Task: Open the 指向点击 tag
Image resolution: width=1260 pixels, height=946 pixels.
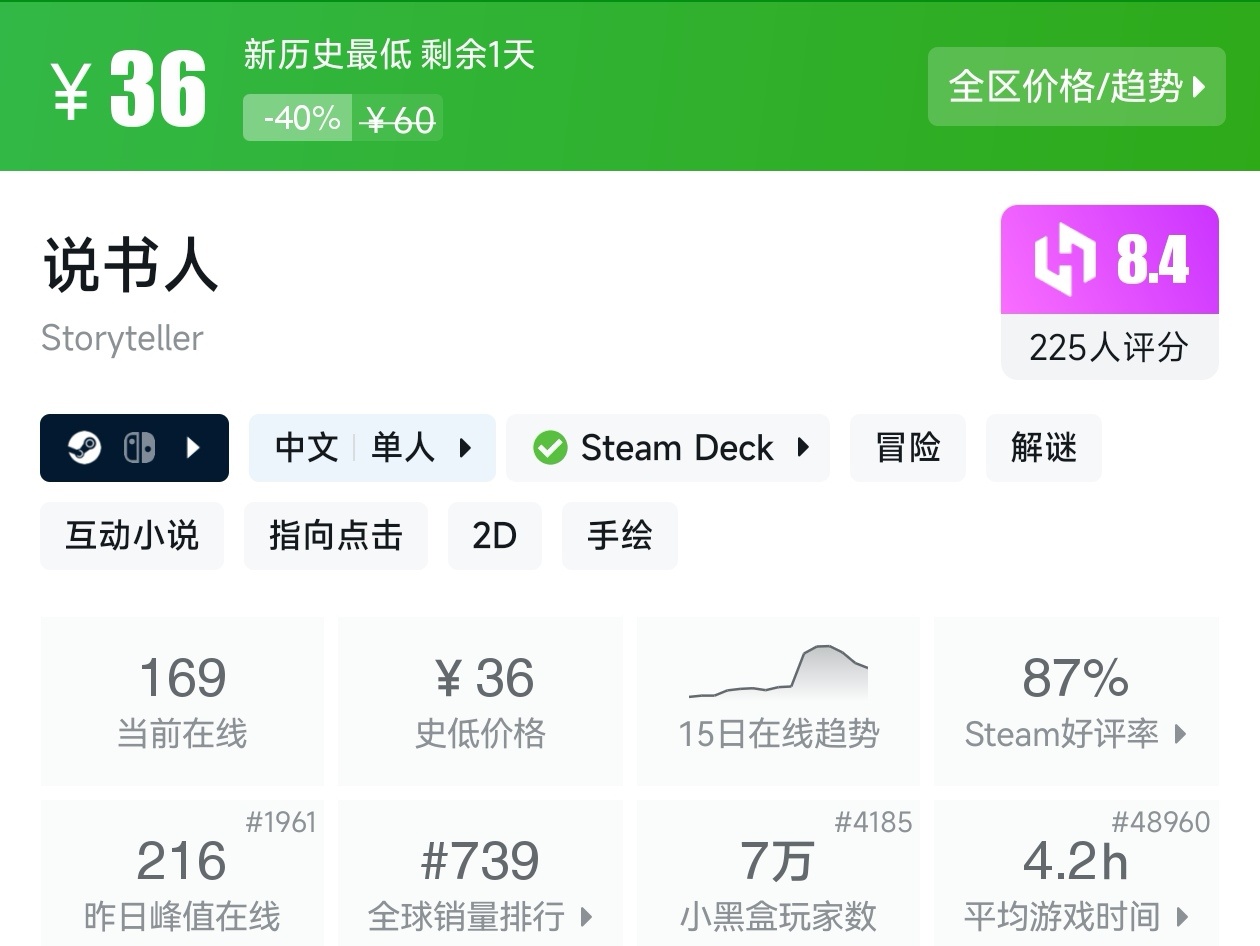Action: (x=335, y=536)
